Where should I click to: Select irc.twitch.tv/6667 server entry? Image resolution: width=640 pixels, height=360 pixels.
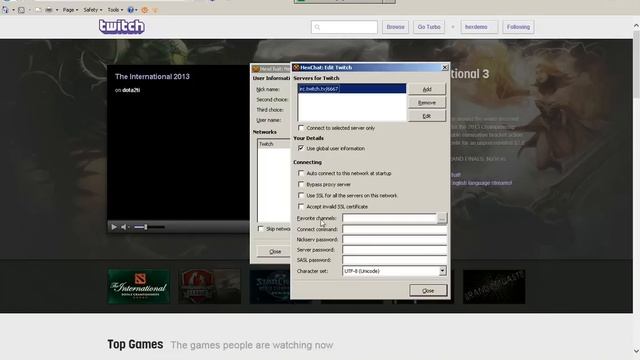pos(352,89)
